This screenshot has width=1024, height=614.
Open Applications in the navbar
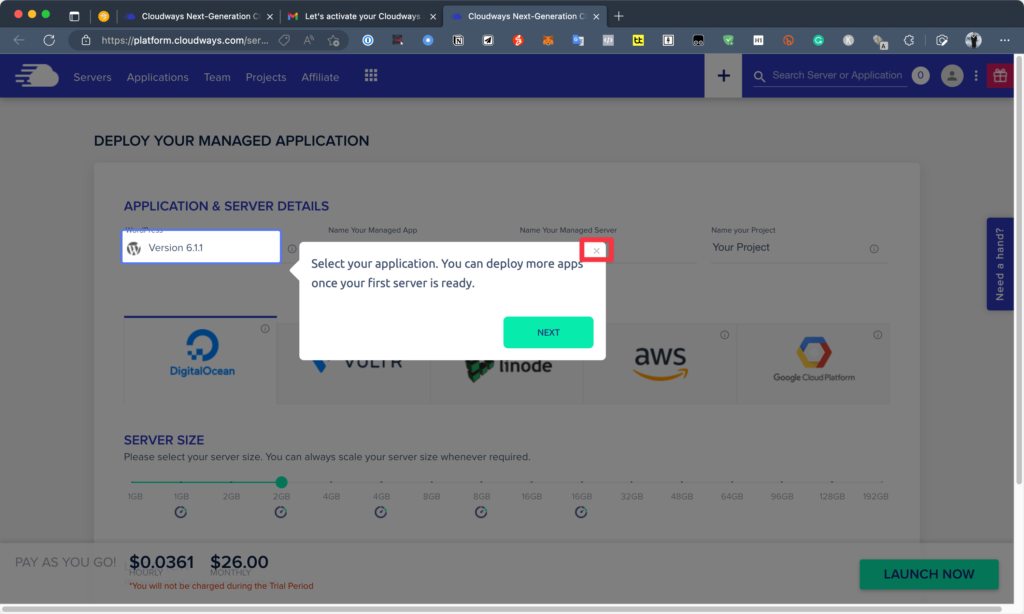coord(157,77)
